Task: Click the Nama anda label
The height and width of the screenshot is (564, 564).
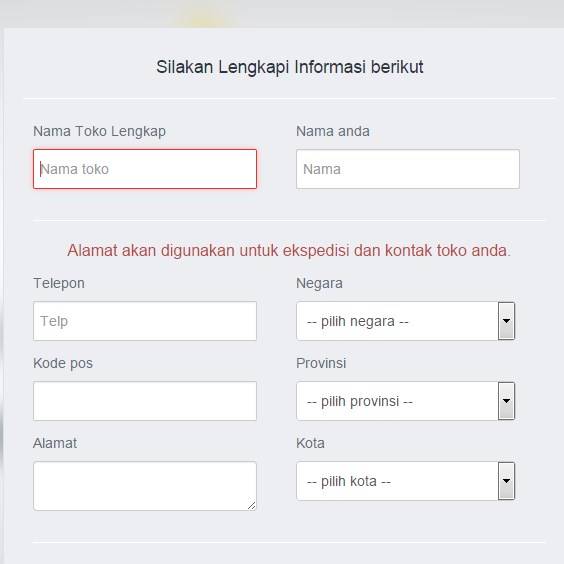Action: 333,131
